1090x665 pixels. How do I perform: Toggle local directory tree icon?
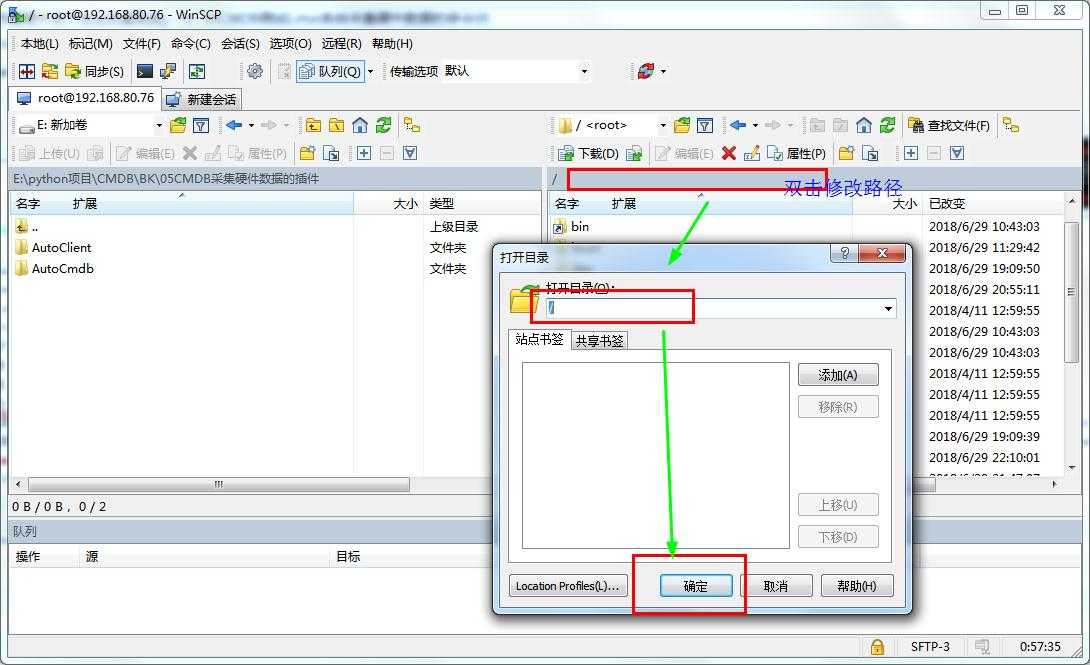(412, 125)
